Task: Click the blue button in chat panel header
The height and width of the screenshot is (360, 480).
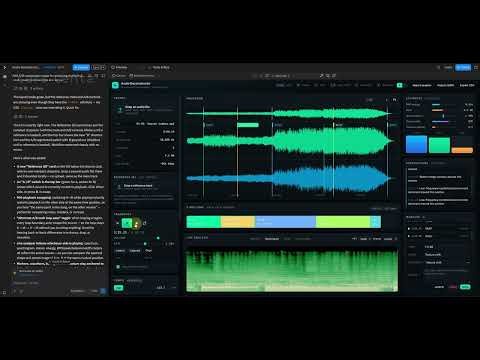Action: 81,67
